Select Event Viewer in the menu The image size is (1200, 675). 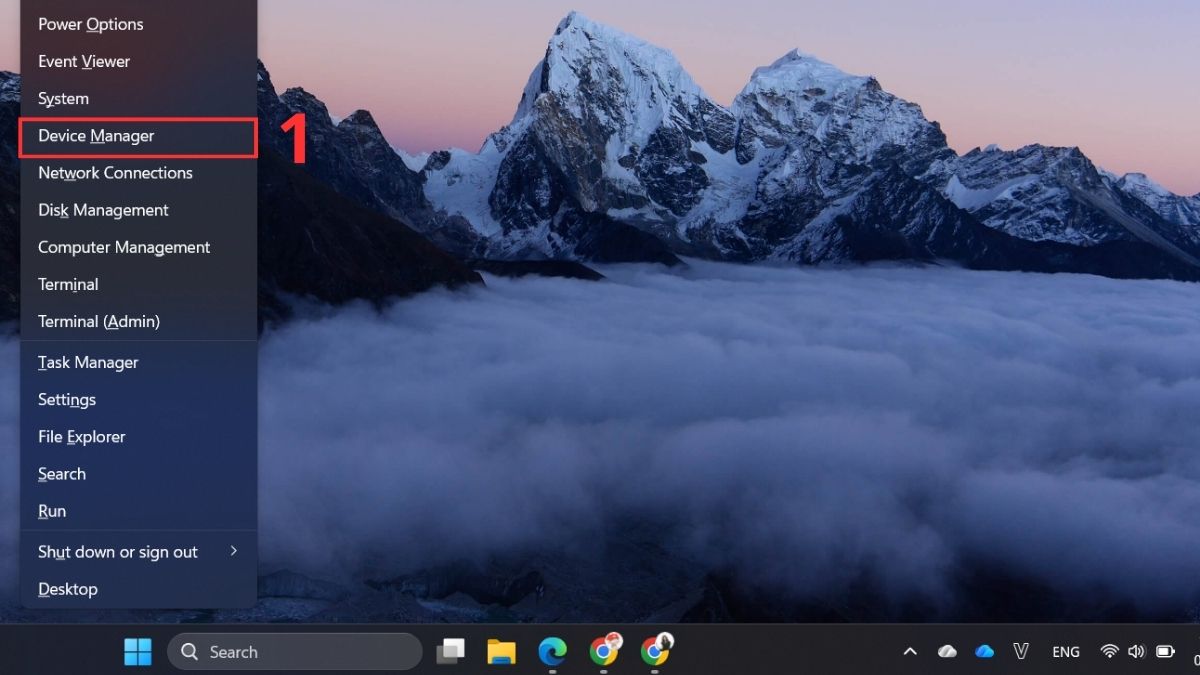coord(83,61)
